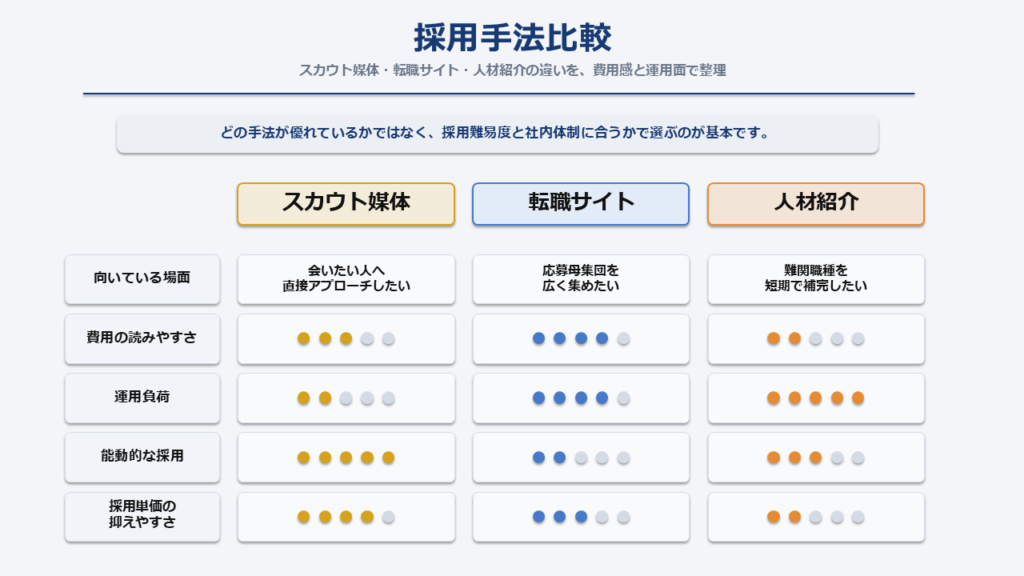Click the 会いたい人へ直接アプローチしたい cell
The height and width of the screenshot is (576, 1024).
pos(345,279)
